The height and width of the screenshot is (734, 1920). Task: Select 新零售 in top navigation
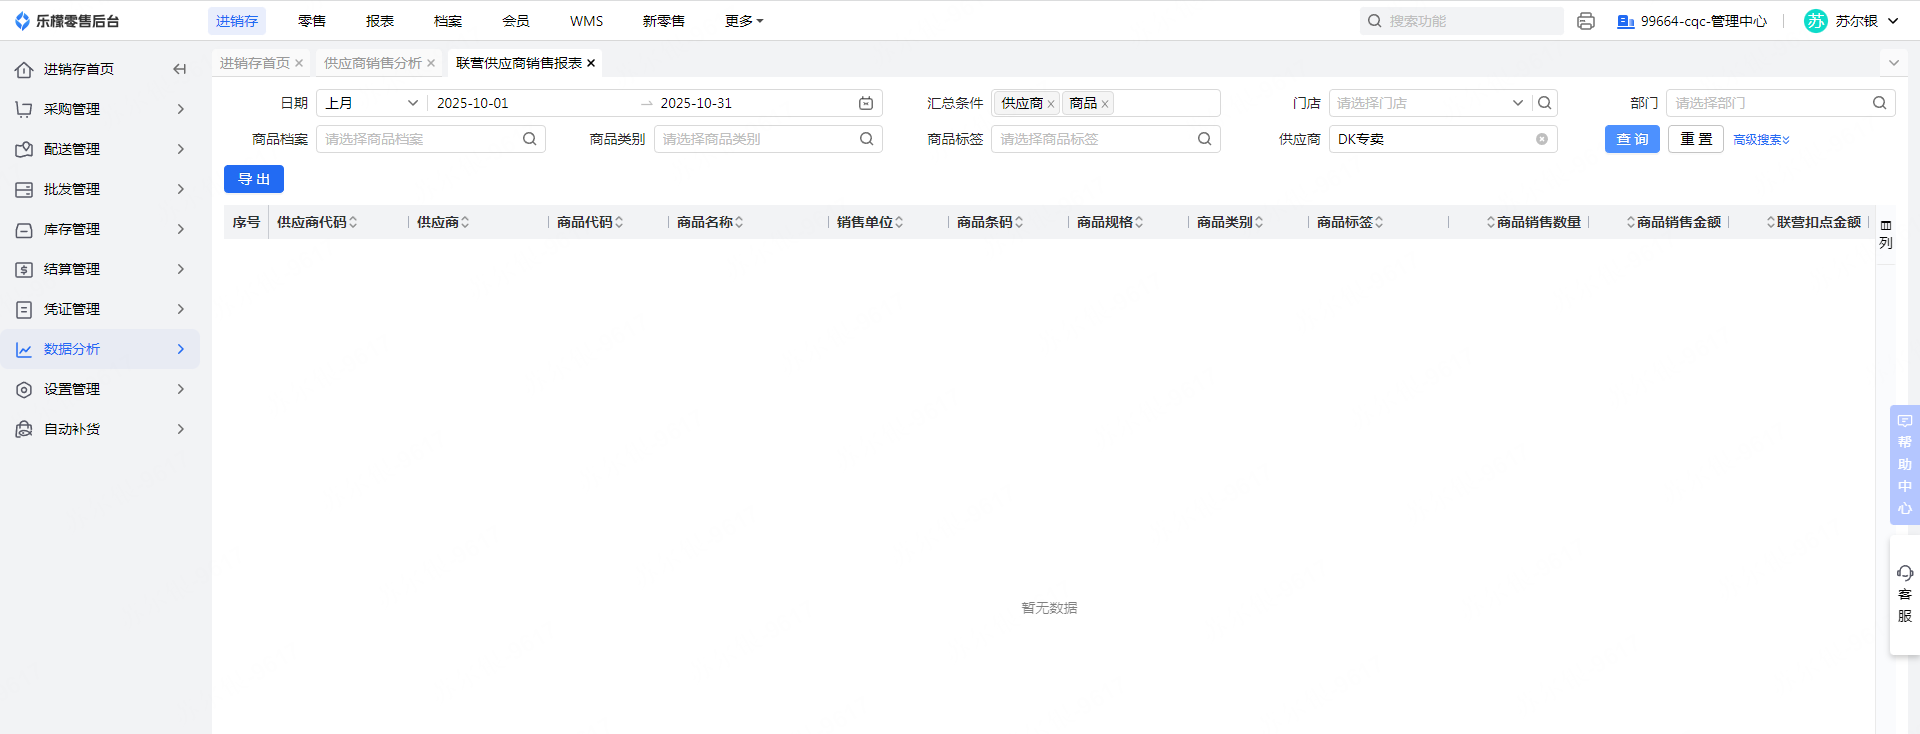pos(664,21)
